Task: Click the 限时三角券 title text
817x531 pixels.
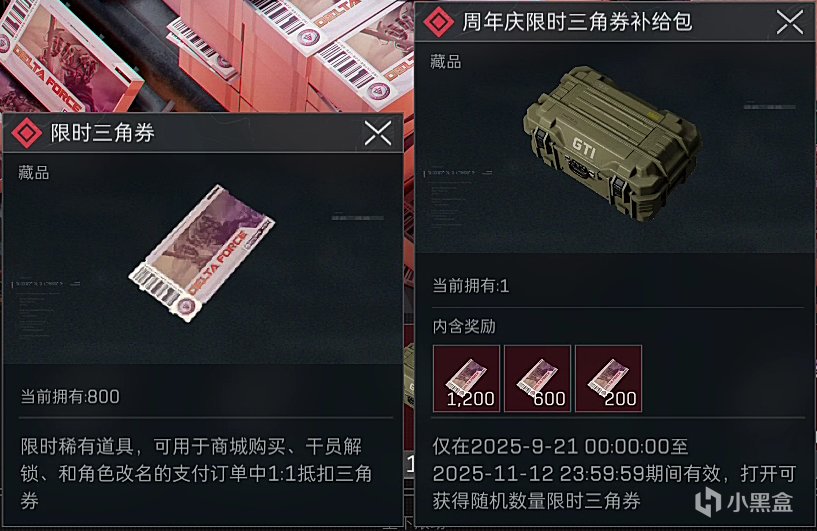Action: point(103,133)
